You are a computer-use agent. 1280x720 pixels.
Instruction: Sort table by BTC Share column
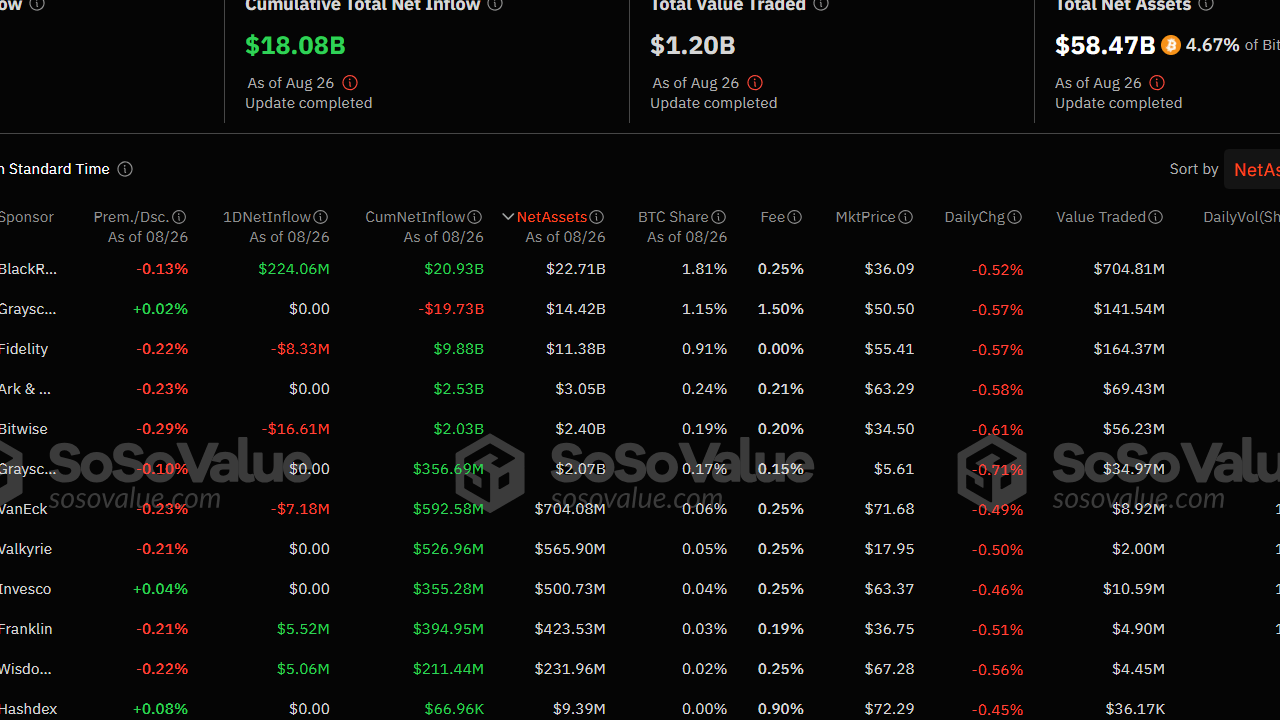click(x=673, y=217)
